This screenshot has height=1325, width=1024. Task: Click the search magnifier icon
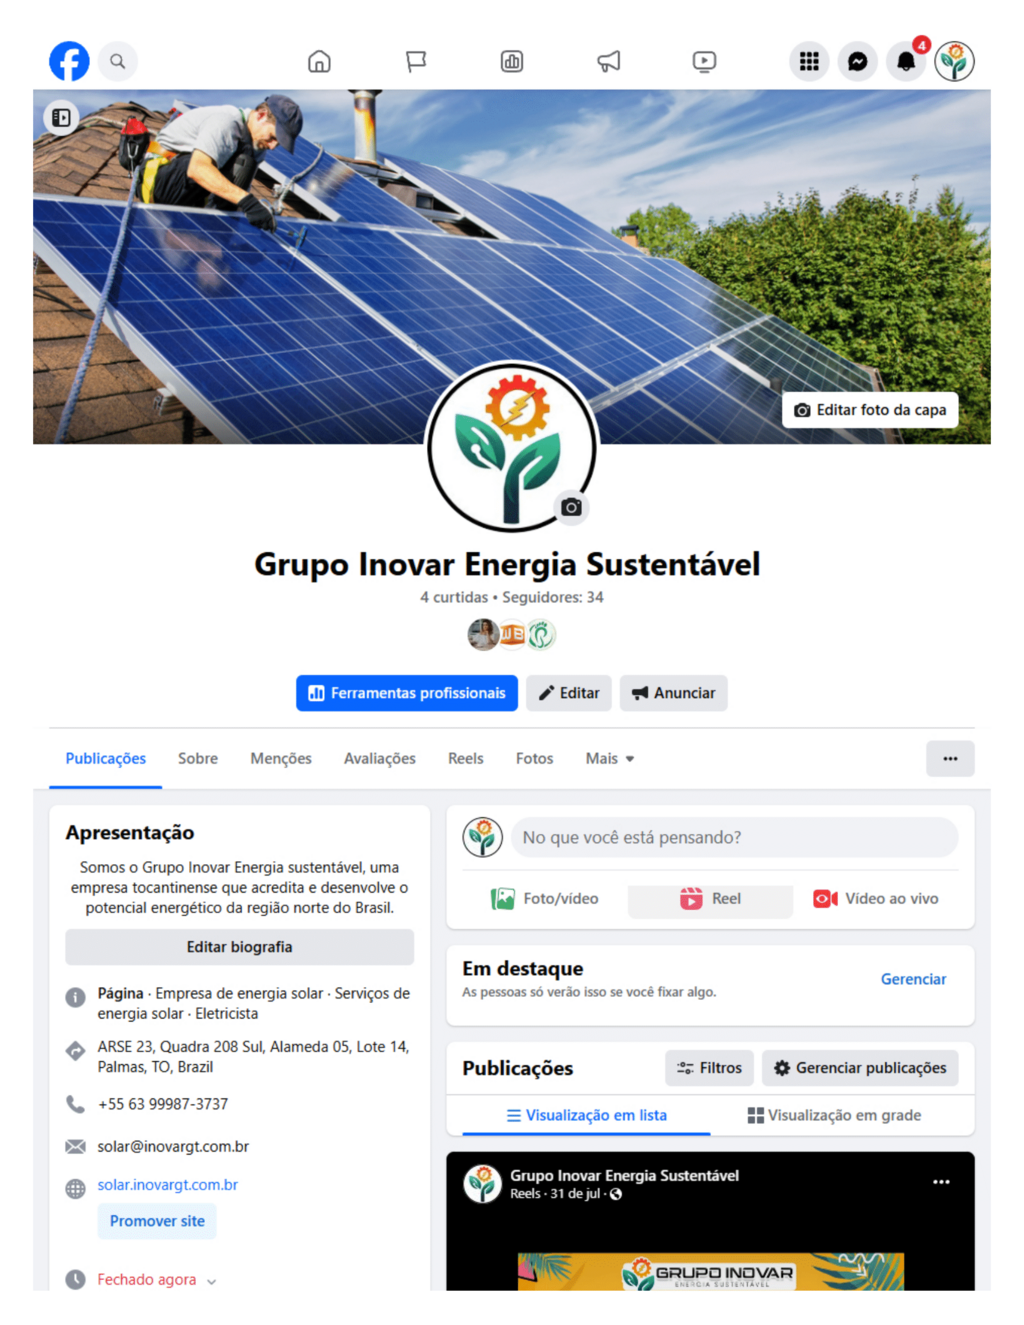pos(118,61)
